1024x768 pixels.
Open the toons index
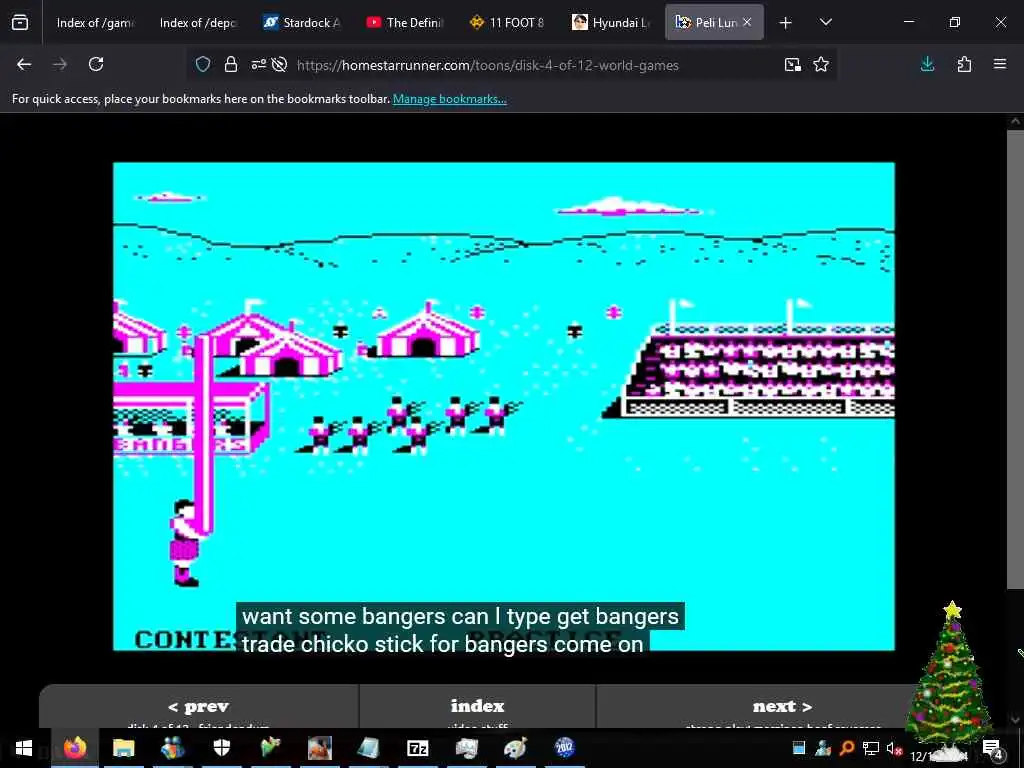[x=477, y=707]
